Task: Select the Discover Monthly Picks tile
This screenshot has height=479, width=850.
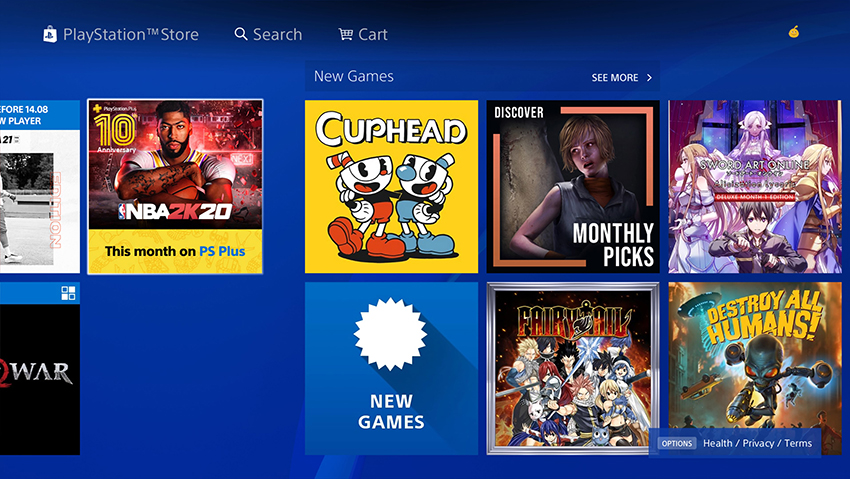Action: point(573,186)
